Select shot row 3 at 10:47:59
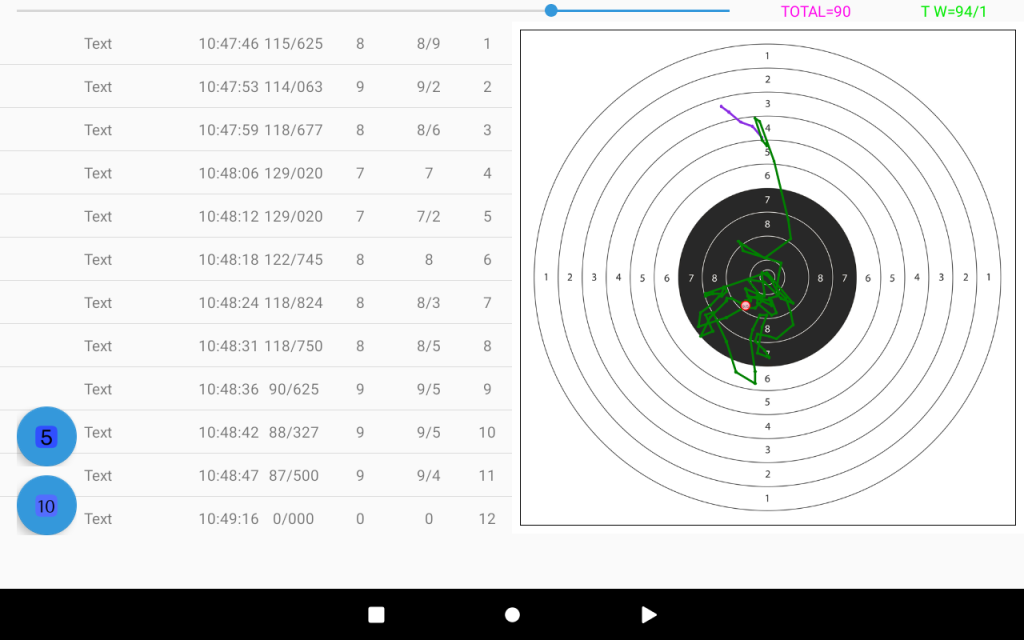Image resolution: width=1024 pixels, height=640 pixels. click(x=260, y=130)
